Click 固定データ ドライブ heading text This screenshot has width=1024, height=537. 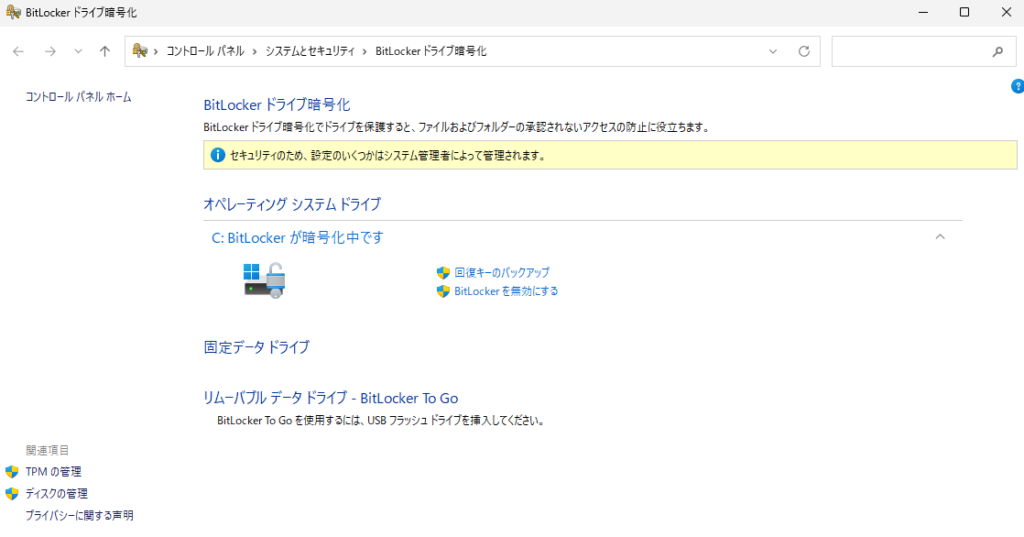[x=257, y=348]
